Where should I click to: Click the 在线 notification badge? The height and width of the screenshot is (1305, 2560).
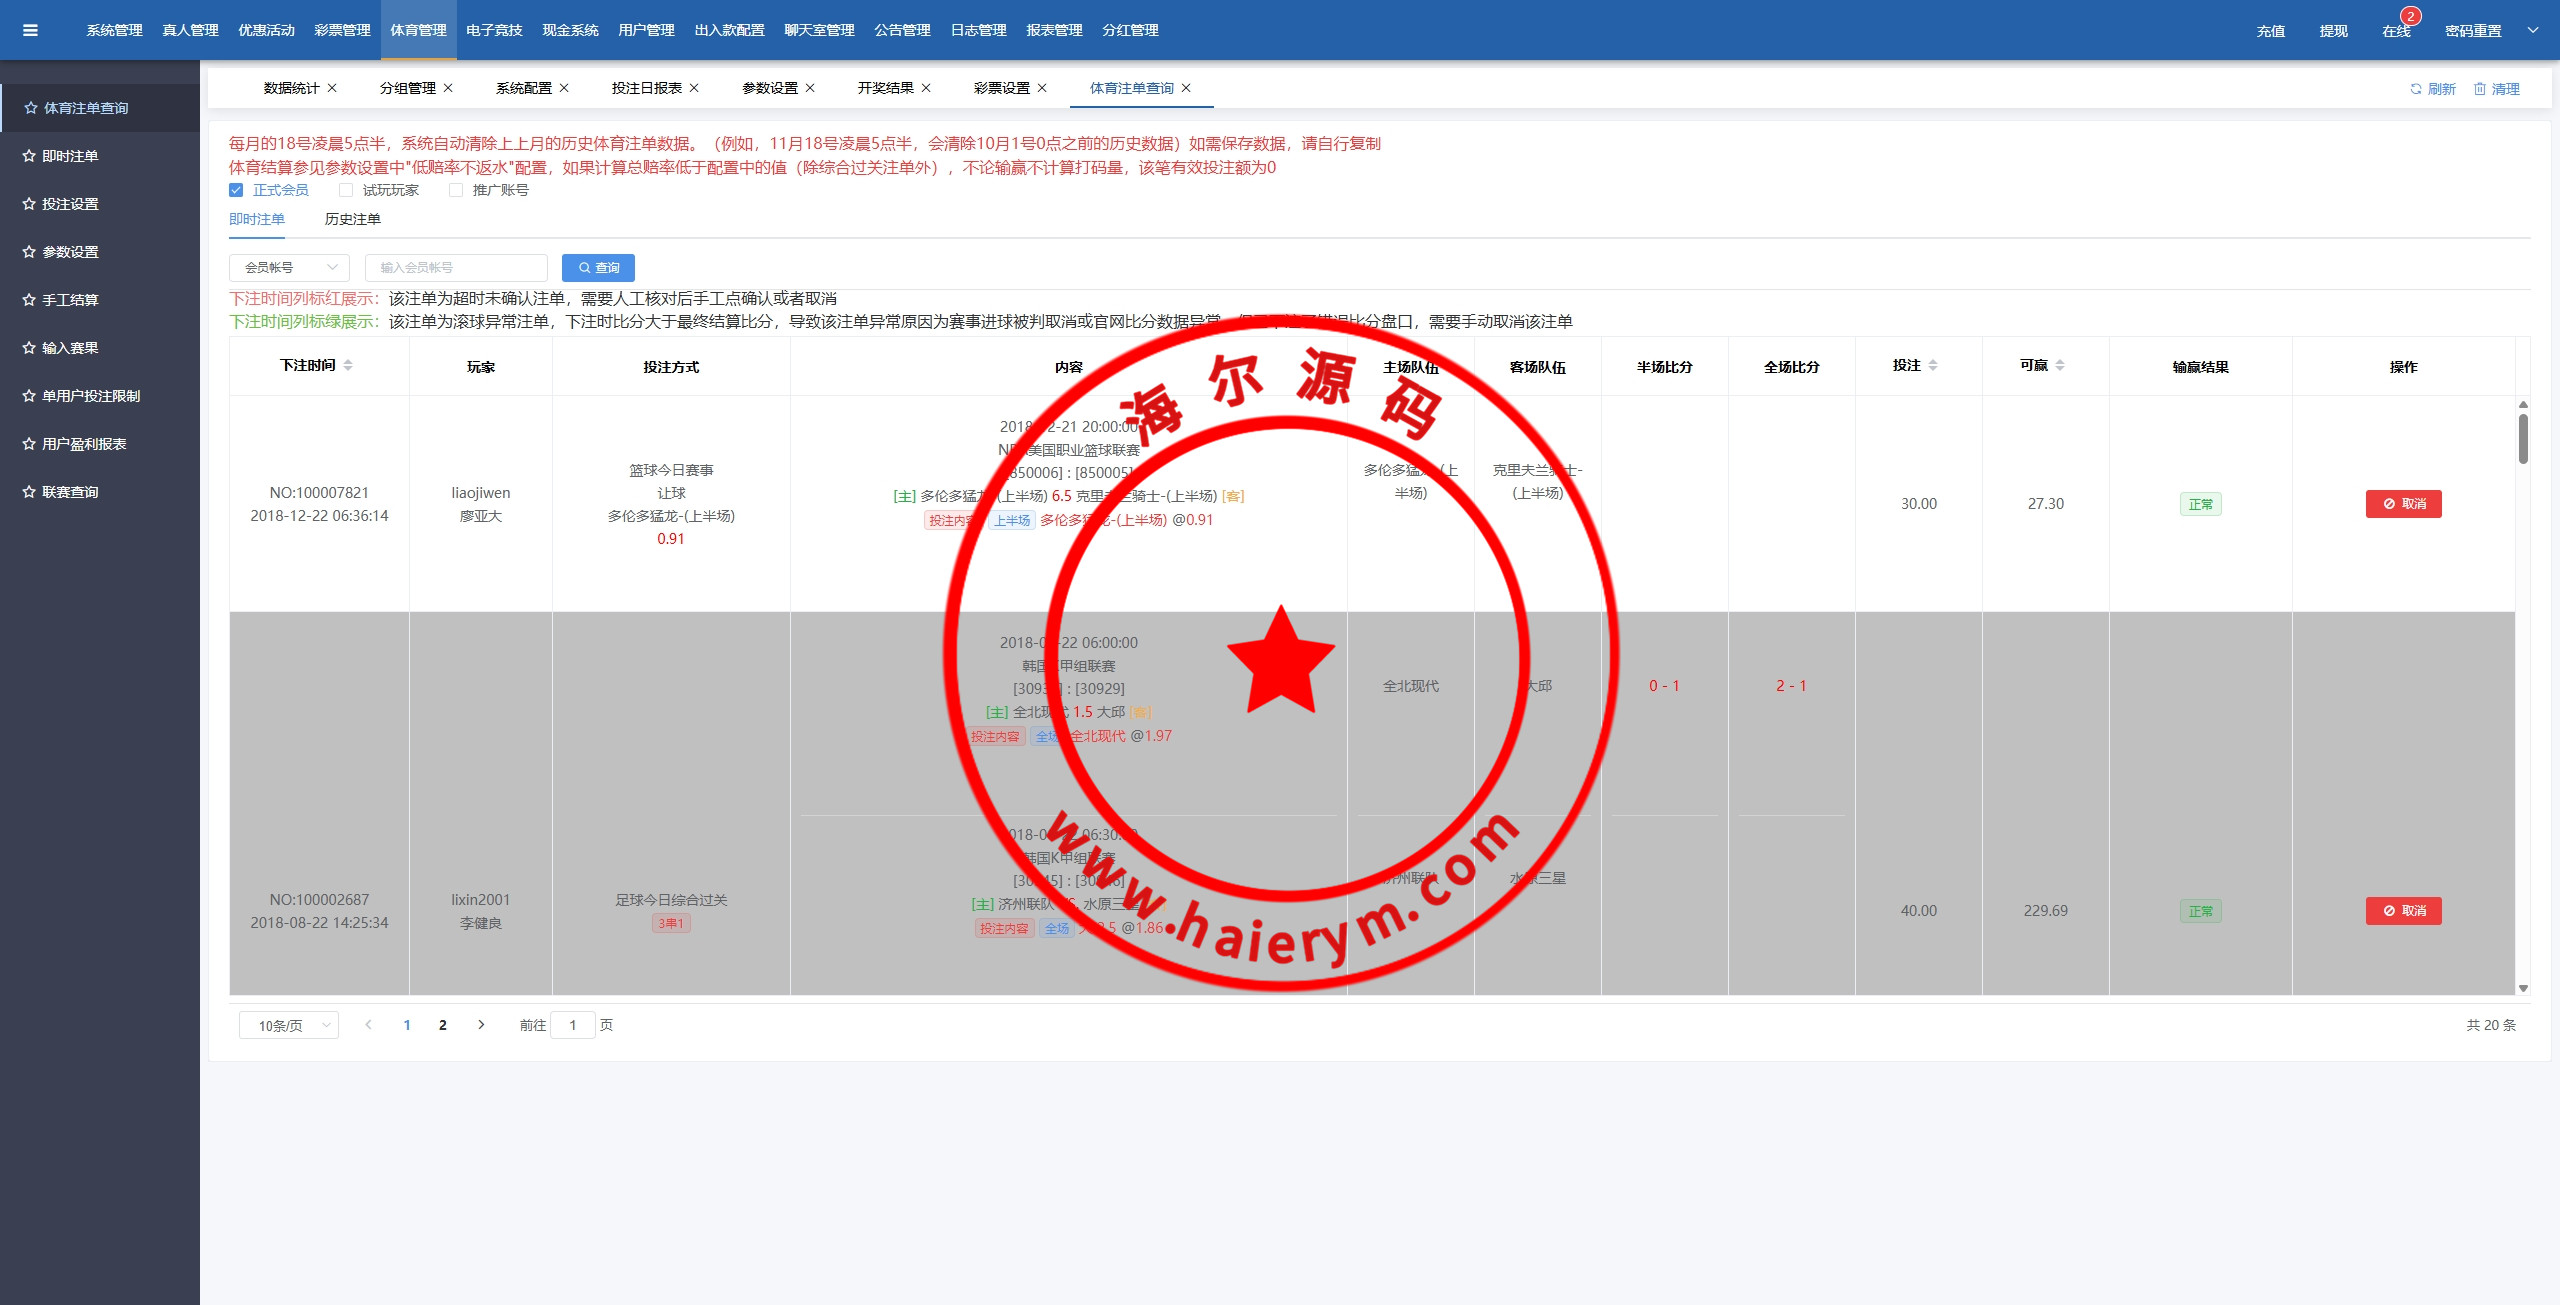tap(2410, 17)
